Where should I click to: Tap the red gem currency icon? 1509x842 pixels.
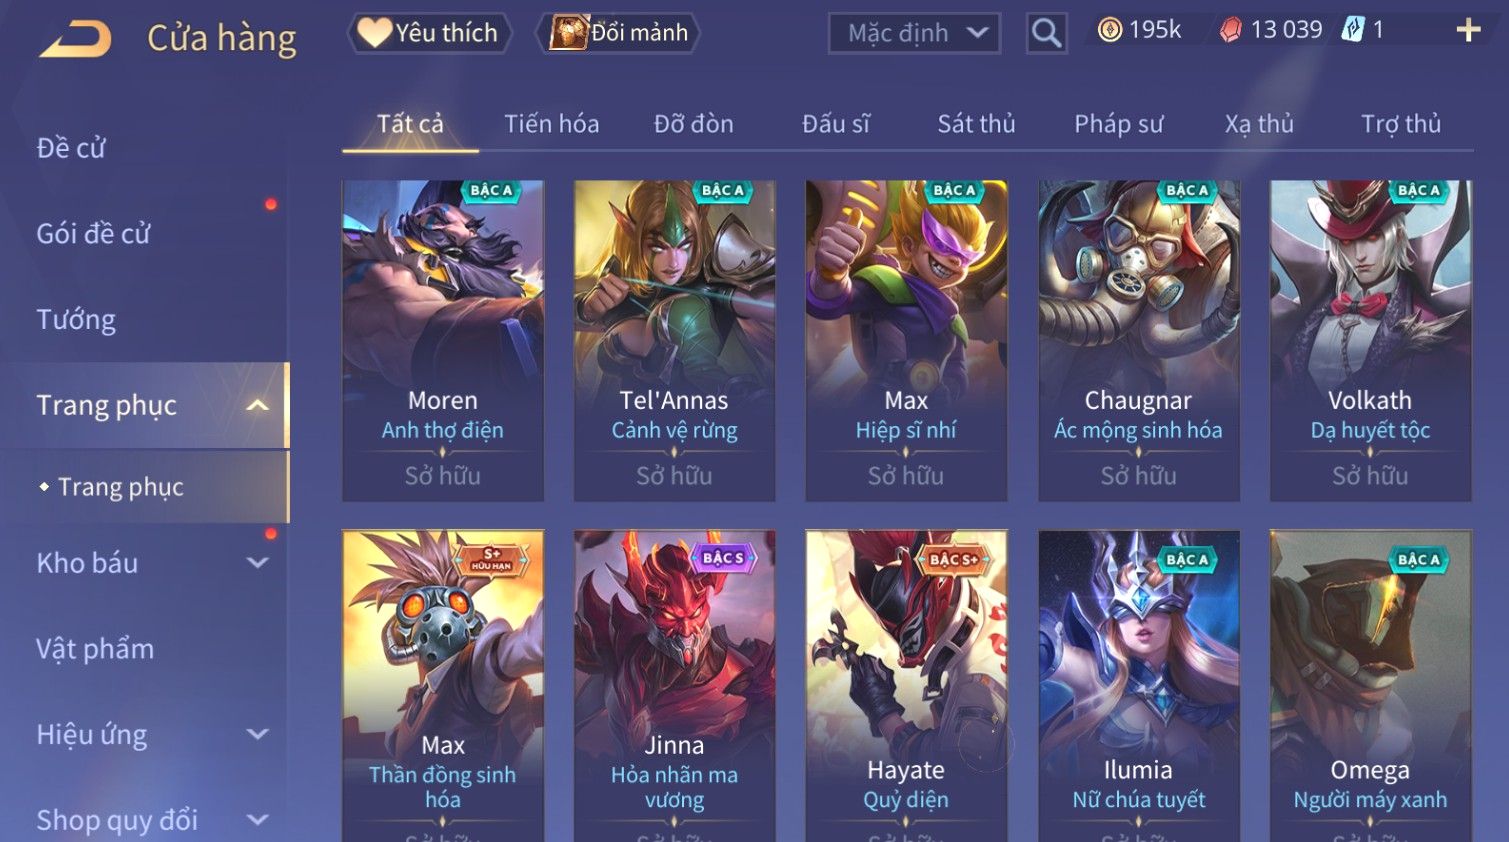point(1231,30)
